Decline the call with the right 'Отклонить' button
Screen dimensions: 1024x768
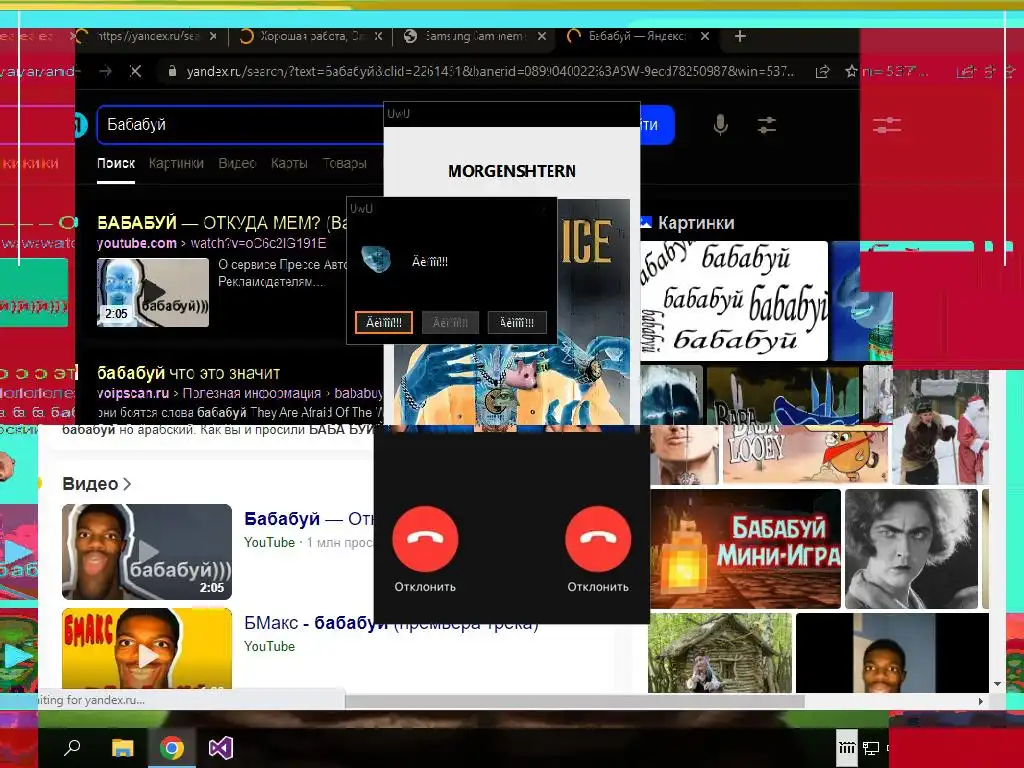coord(598,539)
